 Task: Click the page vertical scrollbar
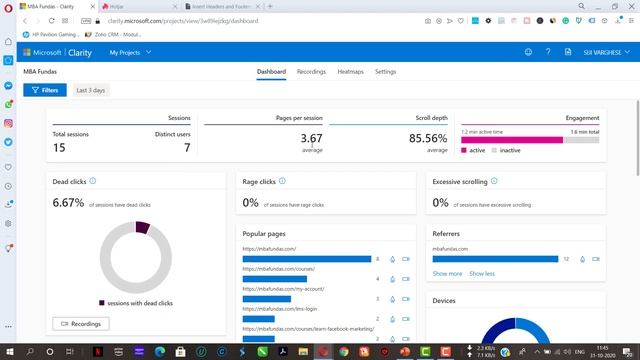[637, 138]
